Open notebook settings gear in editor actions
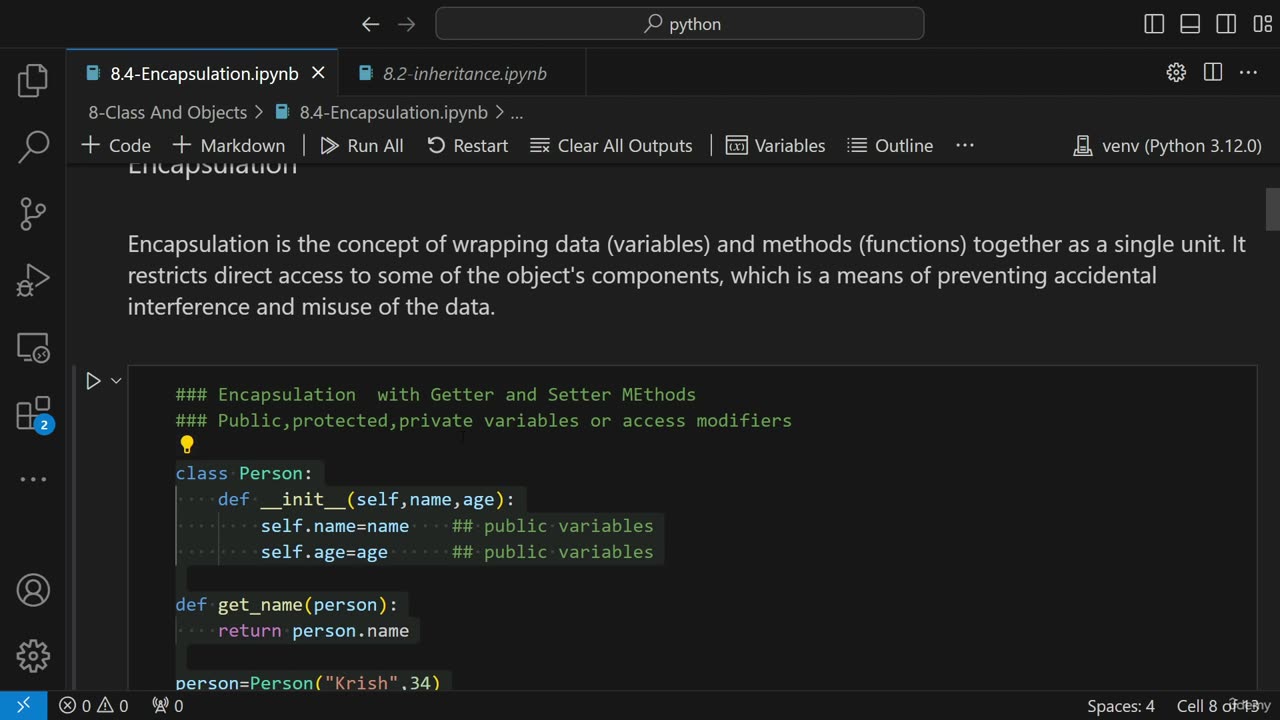Image resolution: width=1280 pixels, height=720 pixels. pos(1176,72)
